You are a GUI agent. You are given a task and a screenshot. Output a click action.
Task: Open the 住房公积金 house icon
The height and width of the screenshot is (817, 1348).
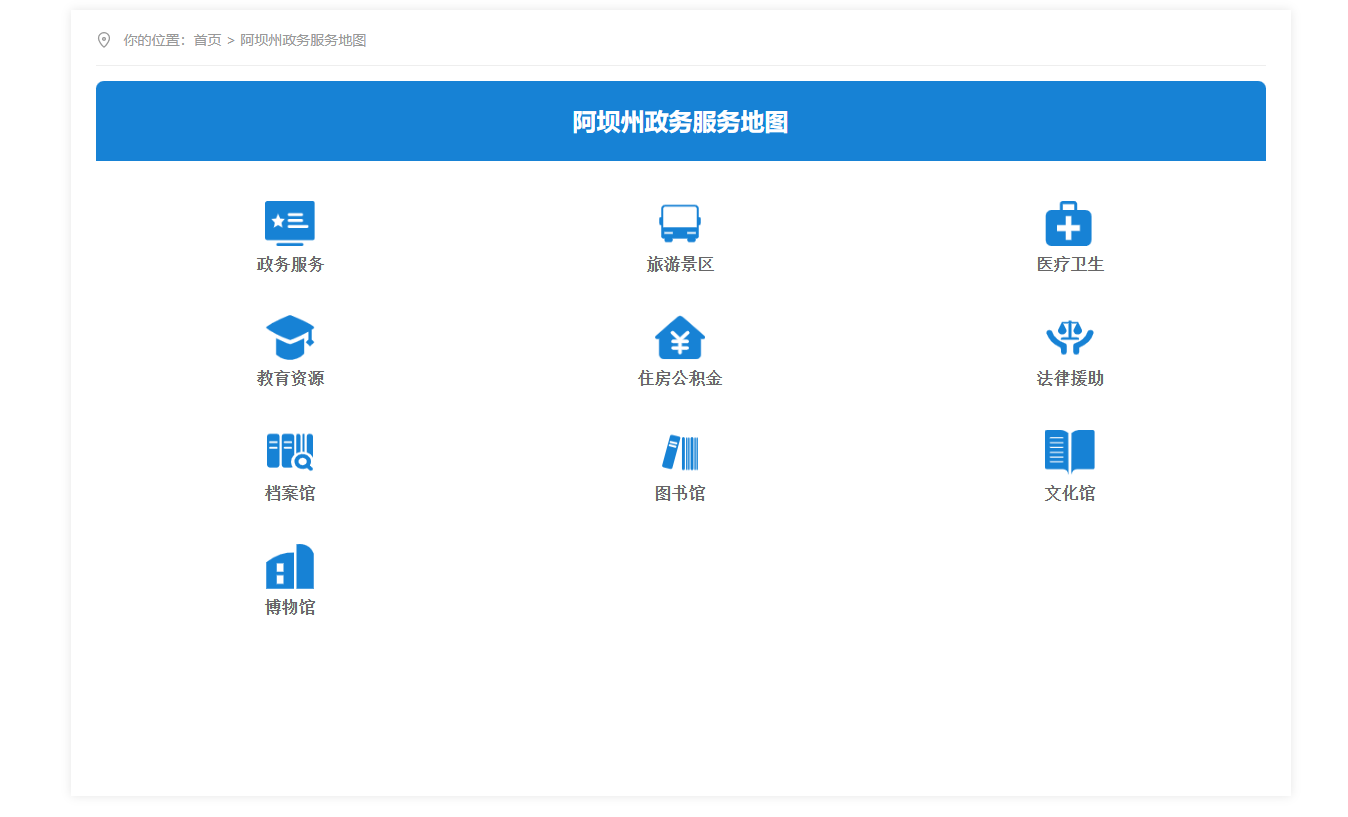point(680,338)
